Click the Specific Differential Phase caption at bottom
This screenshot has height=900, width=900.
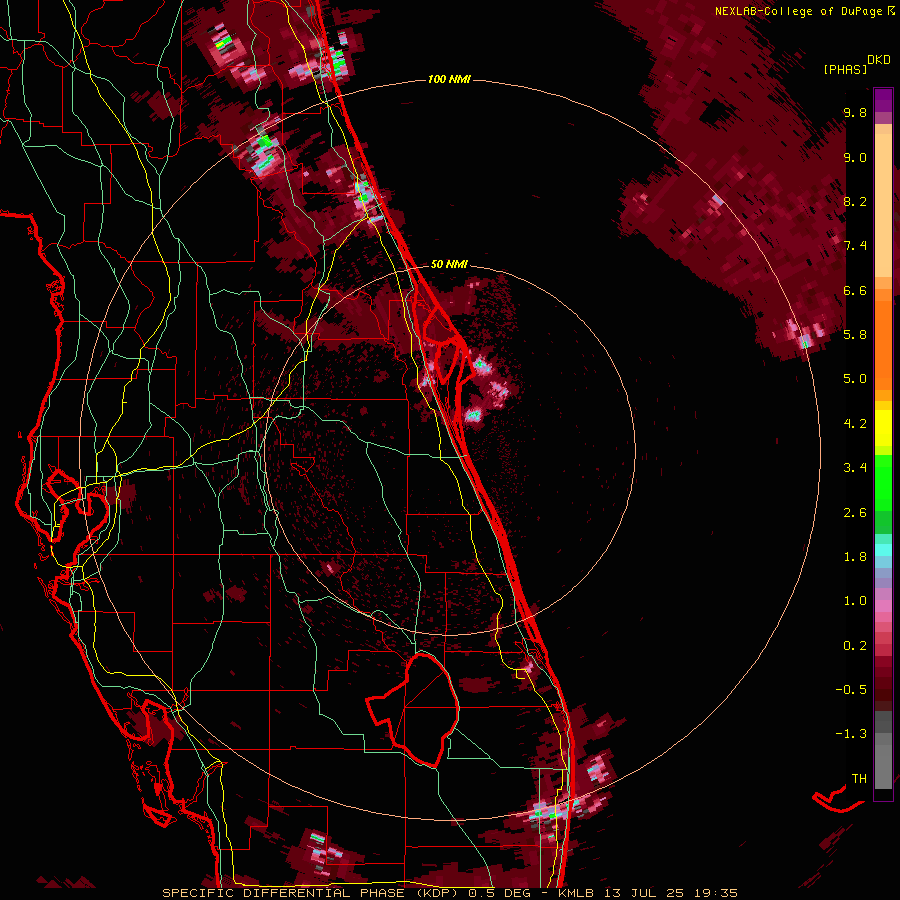(449, 893)
